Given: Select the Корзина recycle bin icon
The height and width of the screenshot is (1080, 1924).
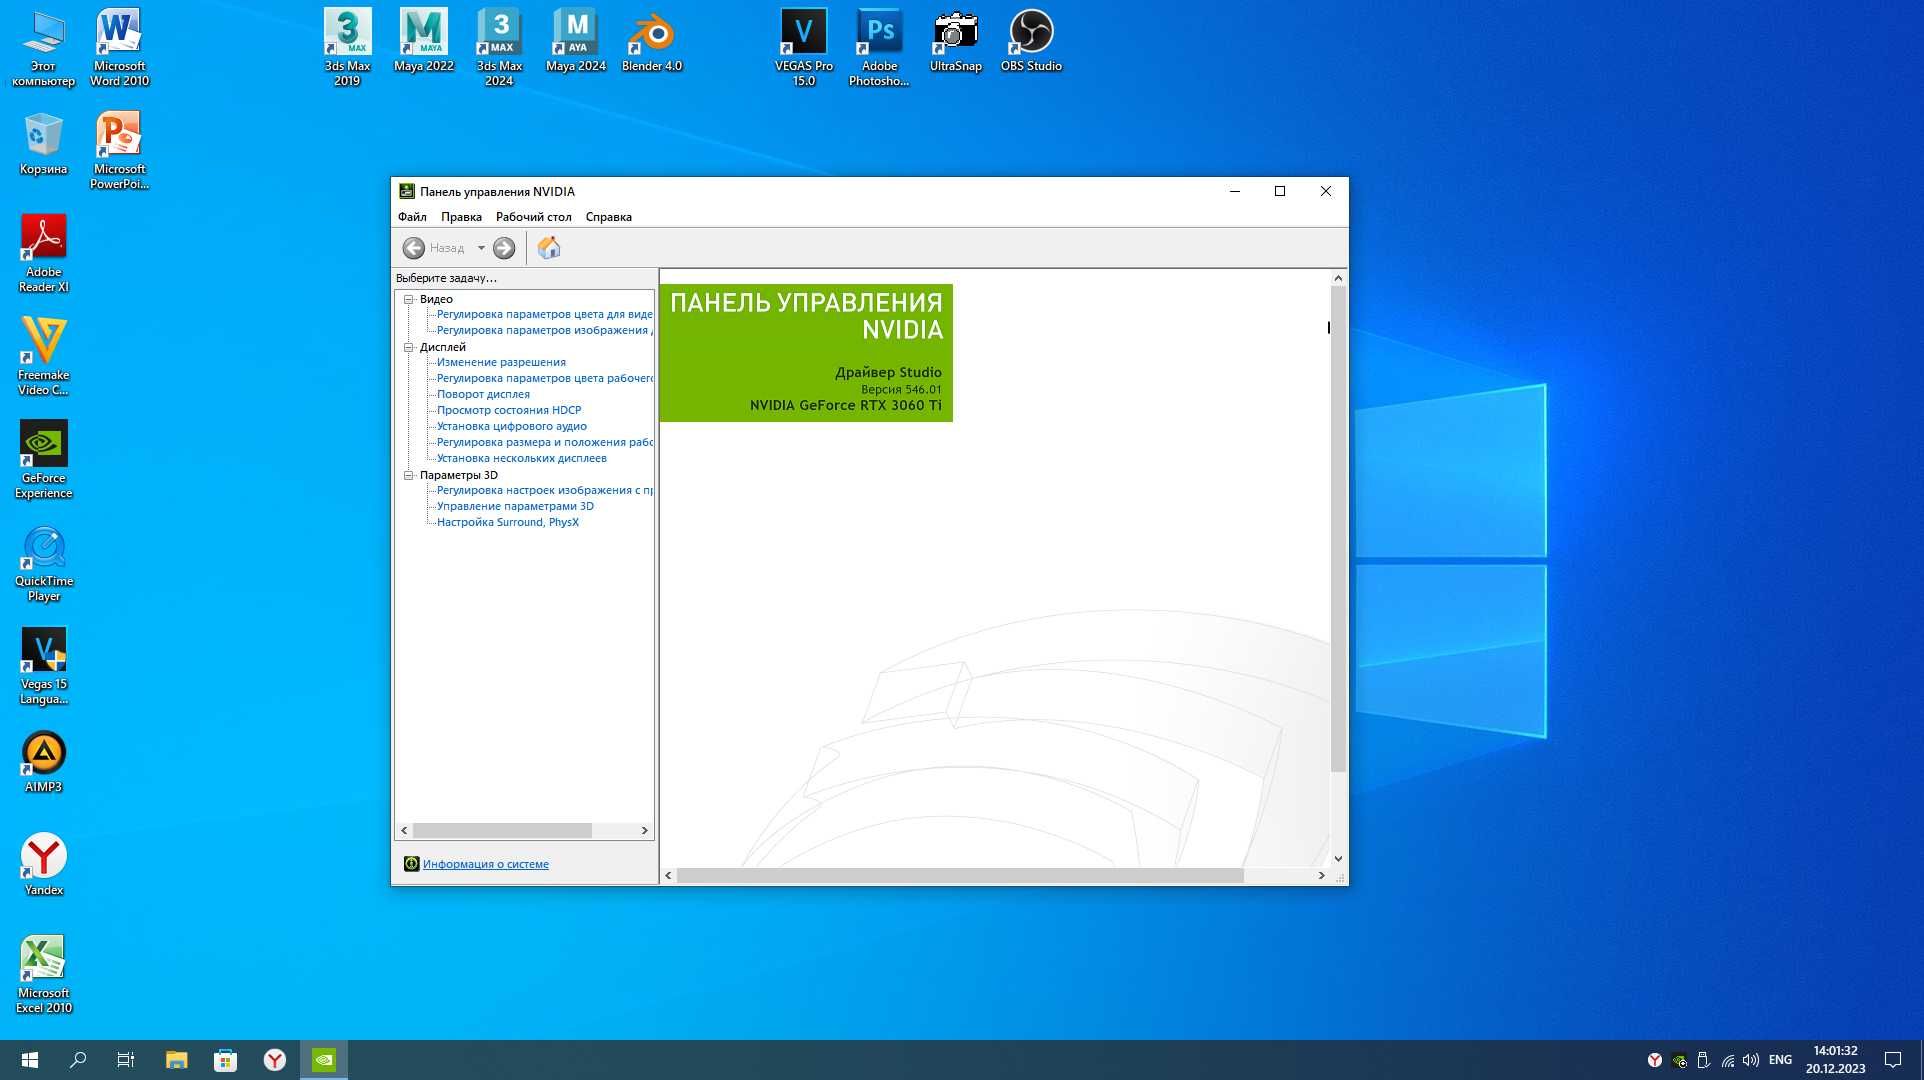Looking at the screenshot, I should (43, 143).
